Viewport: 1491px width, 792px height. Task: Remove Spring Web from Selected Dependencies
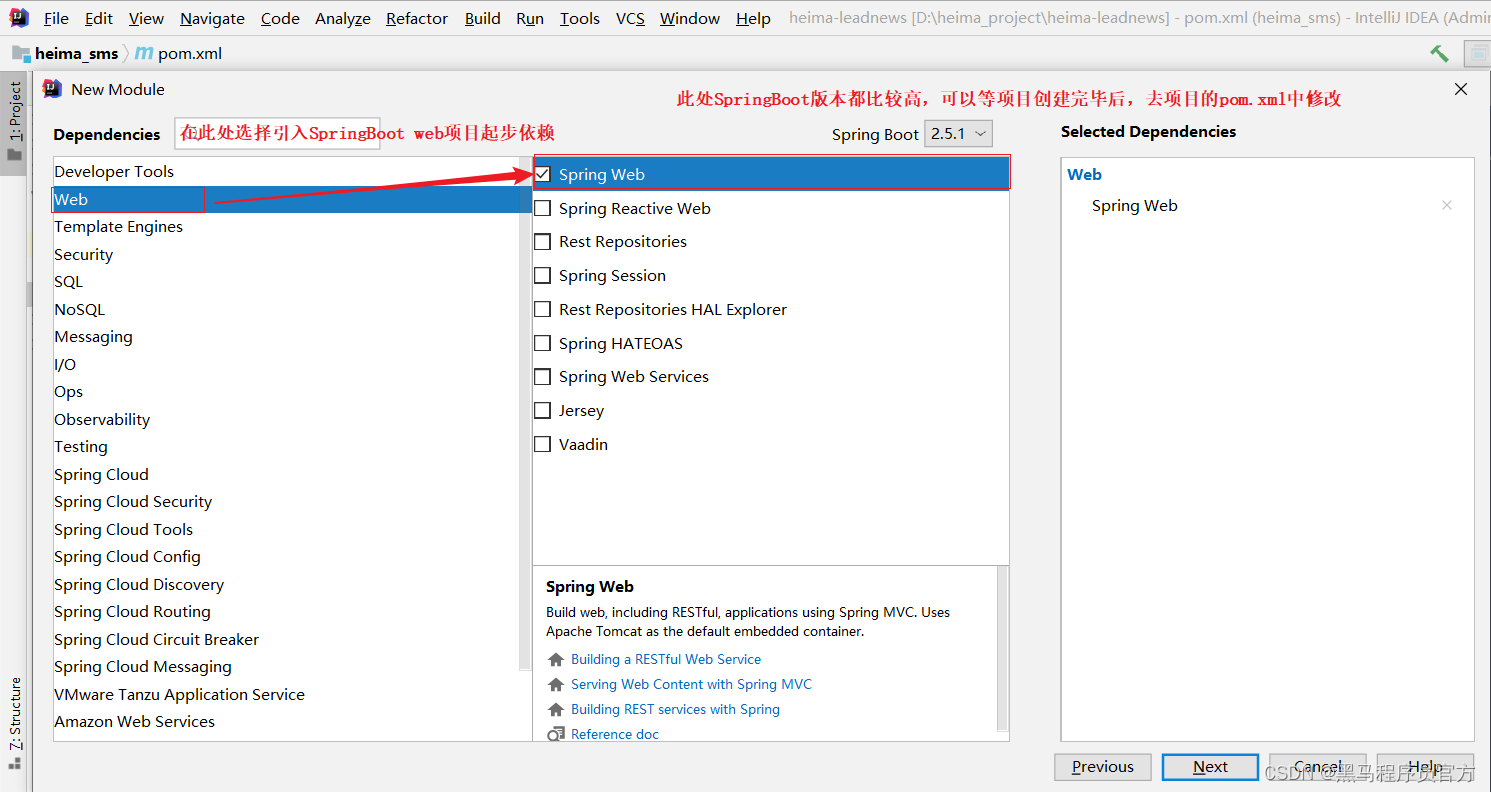1447,205
